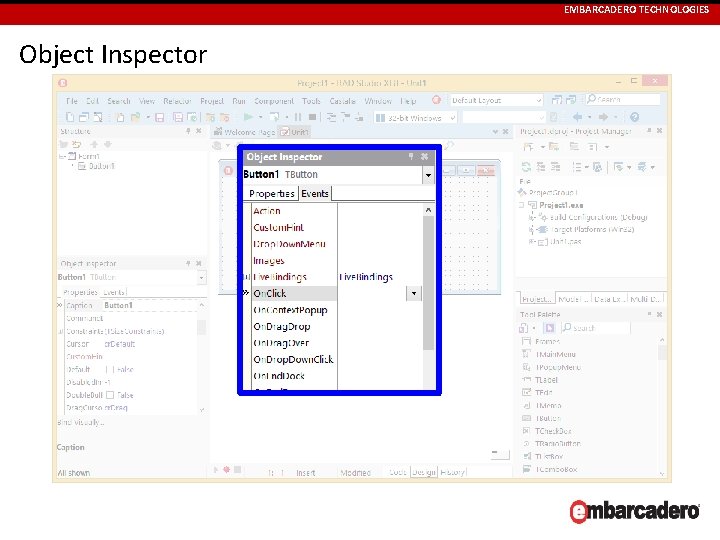Click the highlighted inspector vertical scrollbar thumb

[x=428, y=282]
